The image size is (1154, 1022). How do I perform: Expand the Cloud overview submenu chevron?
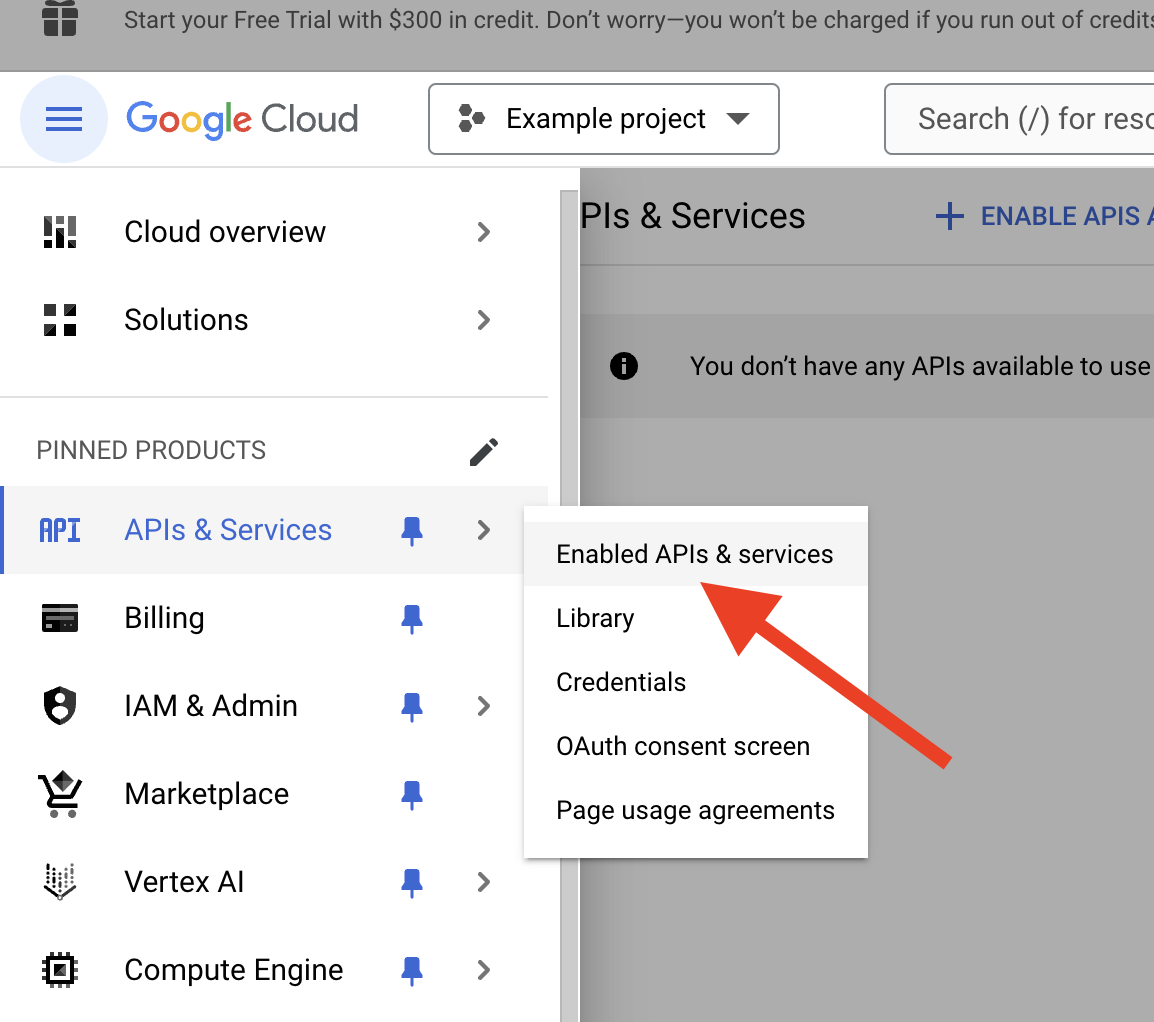[x=484, y=232]
